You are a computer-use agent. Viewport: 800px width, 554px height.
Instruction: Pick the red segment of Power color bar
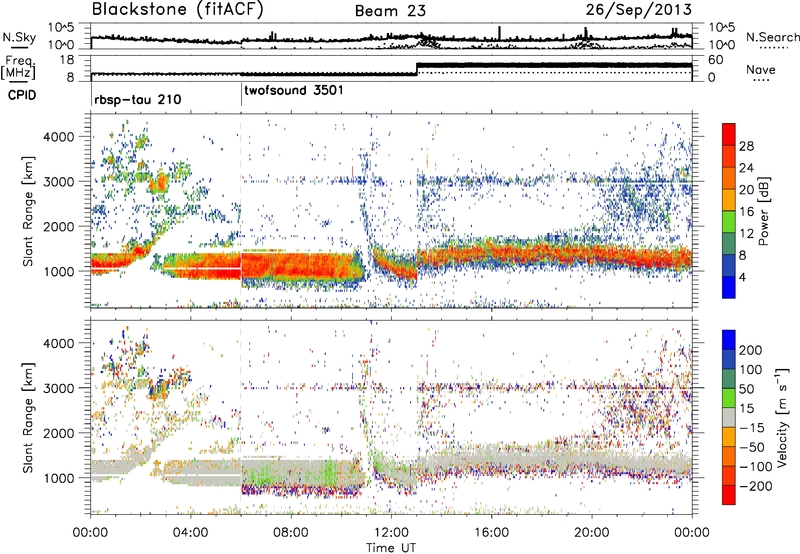(x=729, y=134)
